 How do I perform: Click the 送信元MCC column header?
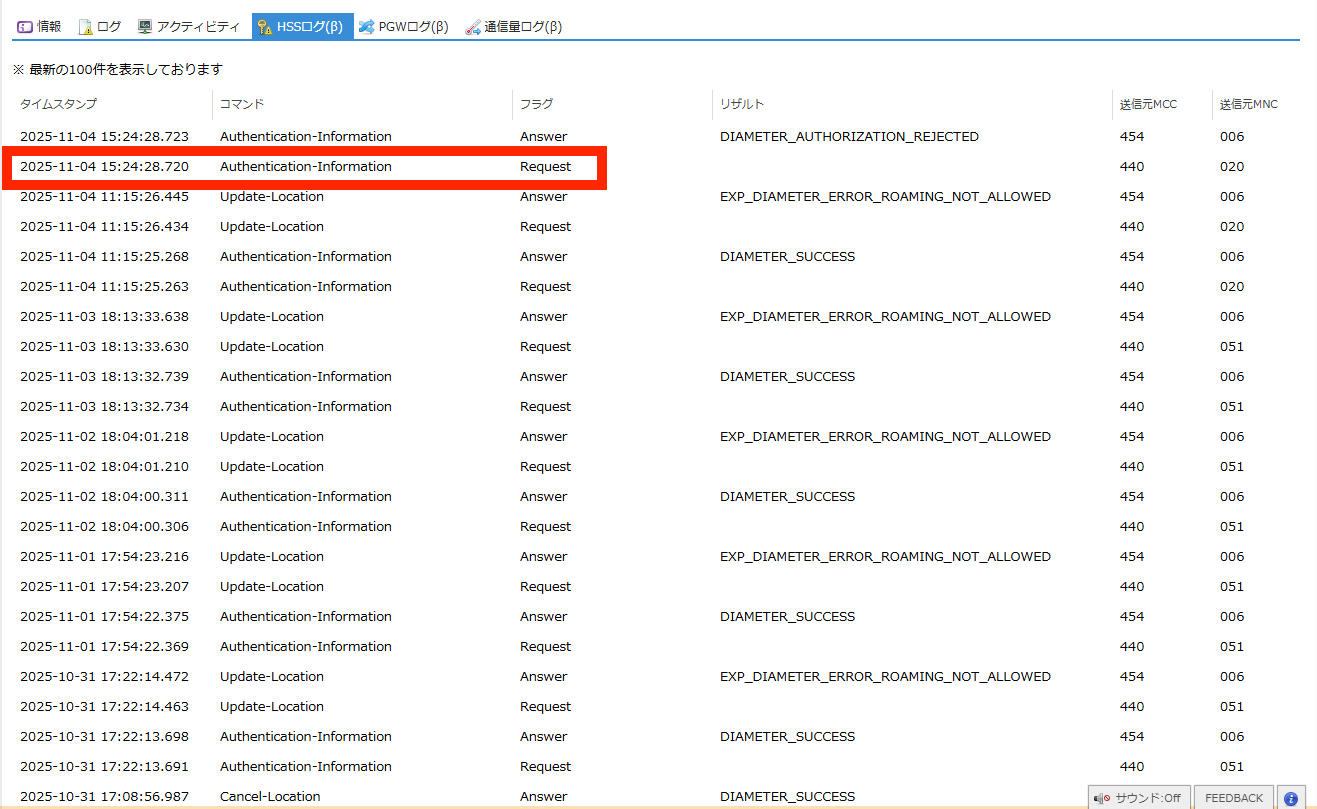point(1148,104)
